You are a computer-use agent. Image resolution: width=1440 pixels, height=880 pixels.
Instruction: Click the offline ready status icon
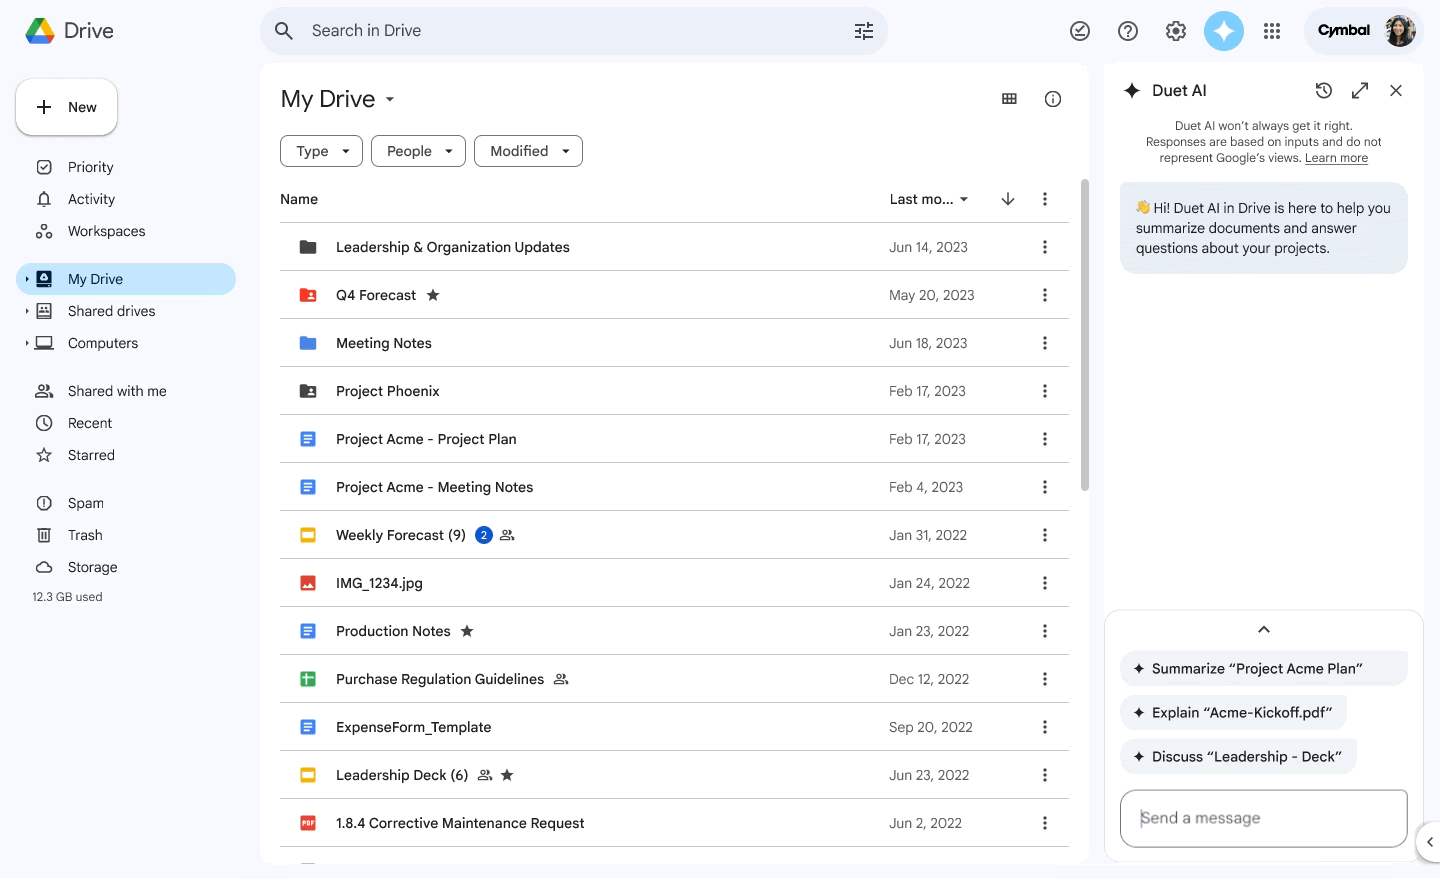1080,31
